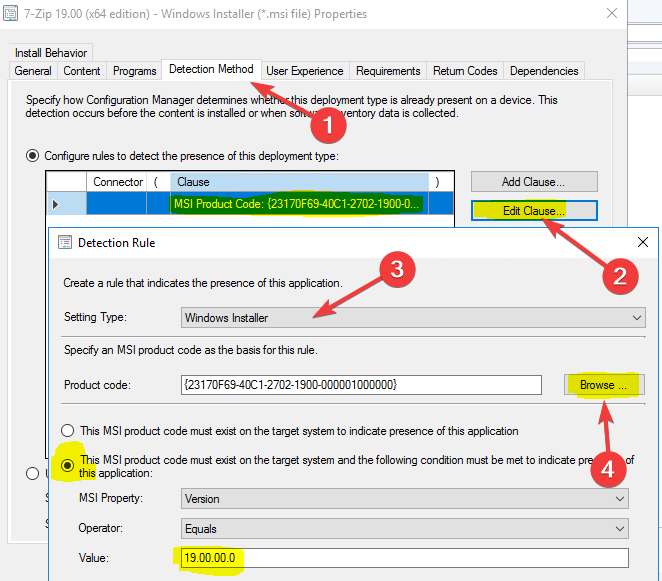Click the Detection Rule dialog icon
The width and height of the screenshot is (662, 581).
(65, 242)
